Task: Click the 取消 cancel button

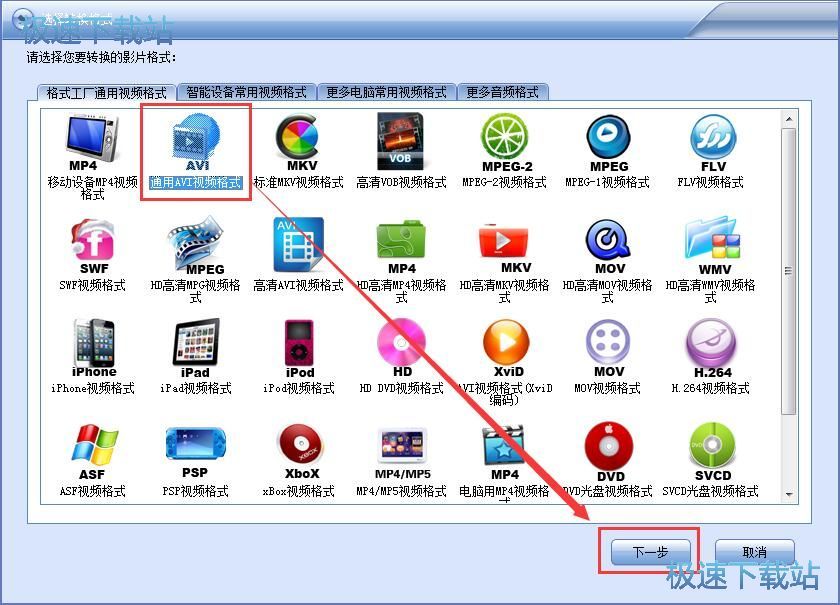Action: 754,551
